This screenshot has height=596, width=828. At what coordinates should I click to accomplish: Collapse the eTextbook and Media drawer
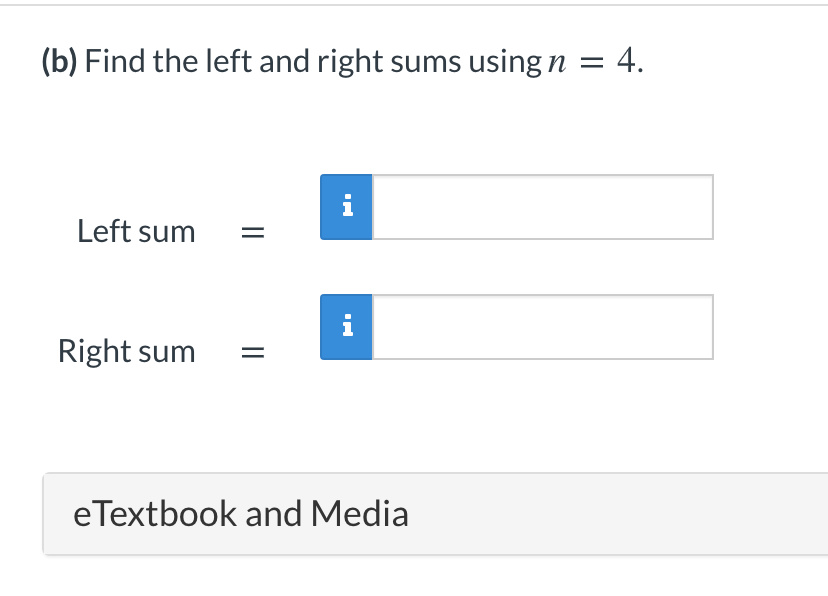click(241, 513)
